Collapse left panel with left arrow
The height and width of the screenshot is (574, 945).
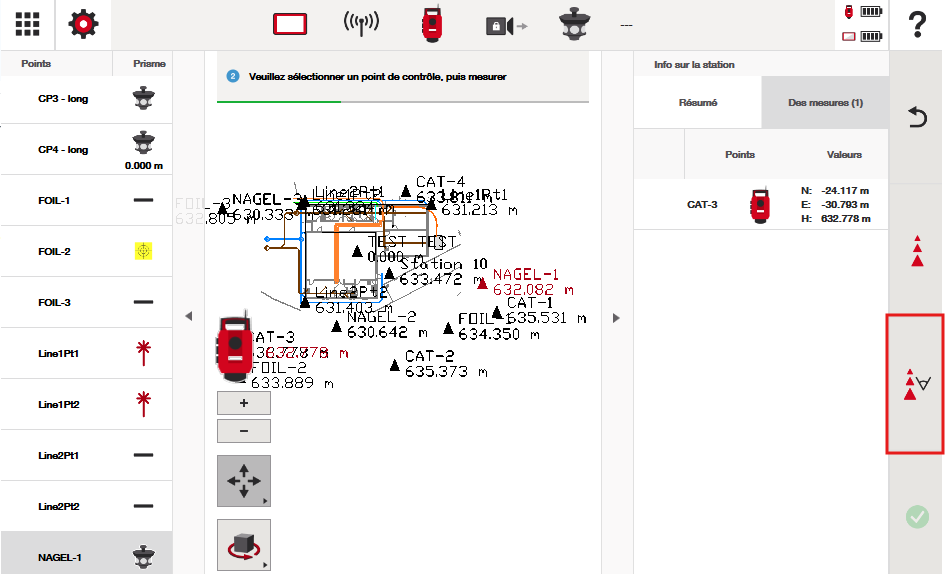[x=188, y=317]
